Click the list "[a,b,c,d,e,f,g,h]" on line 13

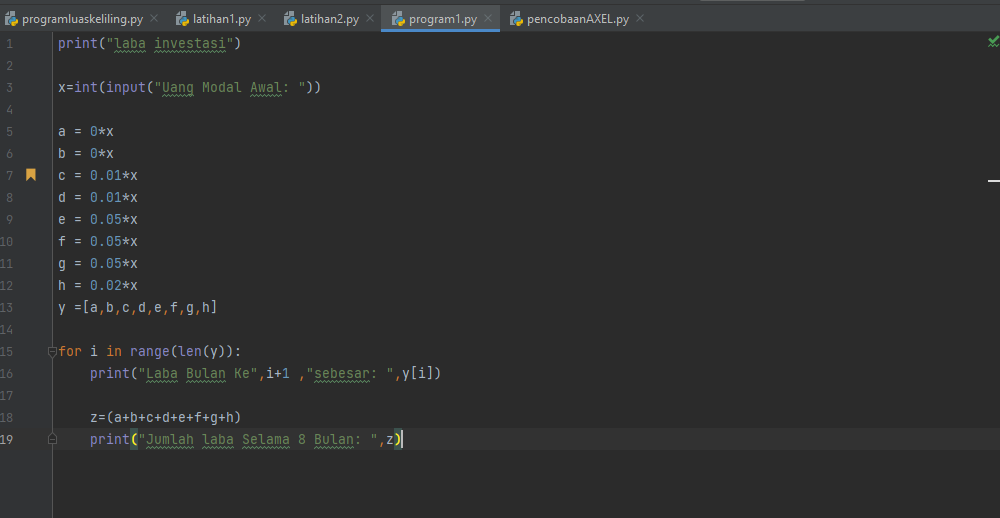(150, 307)
